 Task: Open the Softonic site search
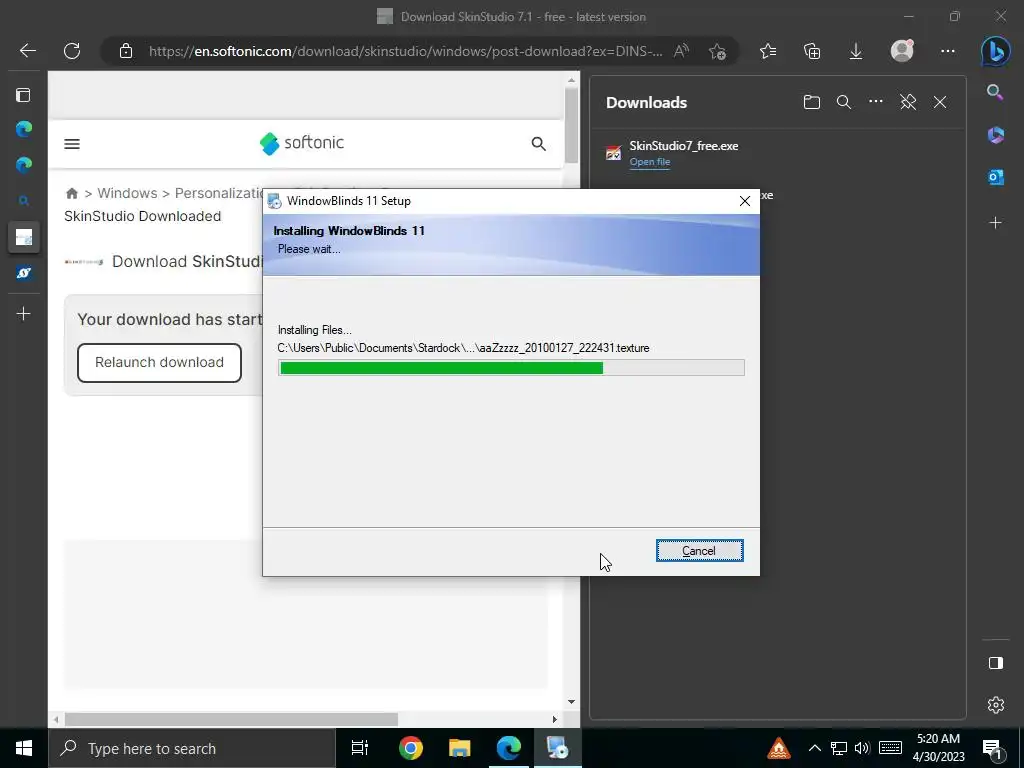pos(538,144)
